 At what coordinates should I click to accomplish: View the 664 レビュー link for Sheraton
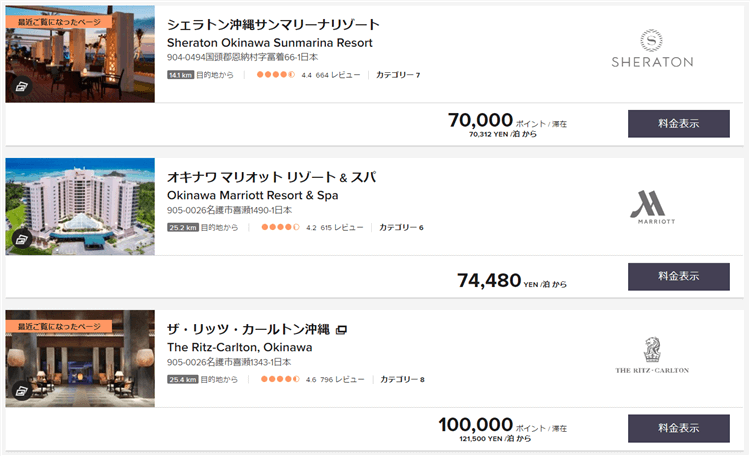(337, 75)
